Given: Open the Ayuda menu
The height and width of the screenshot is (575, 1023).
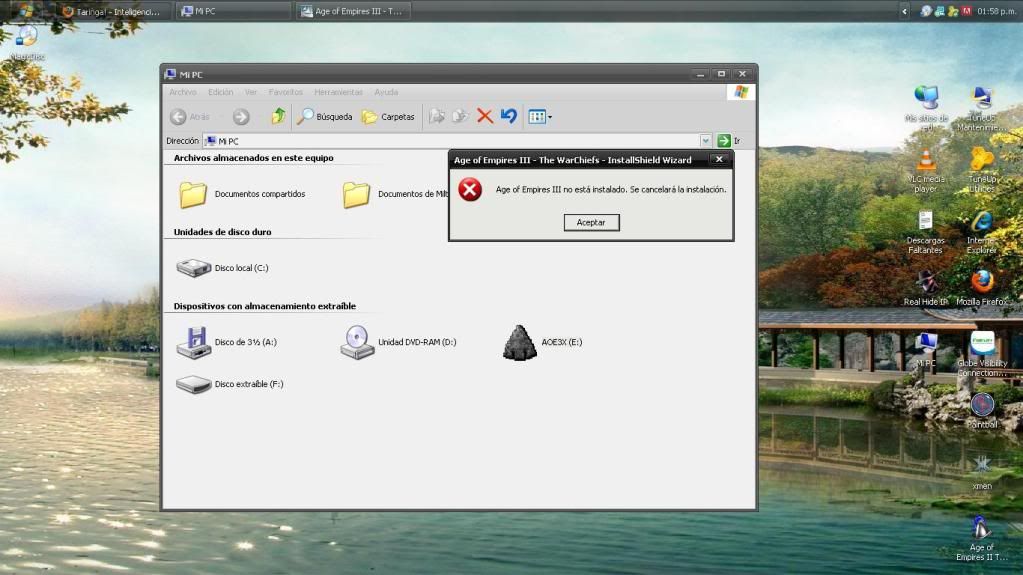Looking at the screenshot, I should 386,92.
